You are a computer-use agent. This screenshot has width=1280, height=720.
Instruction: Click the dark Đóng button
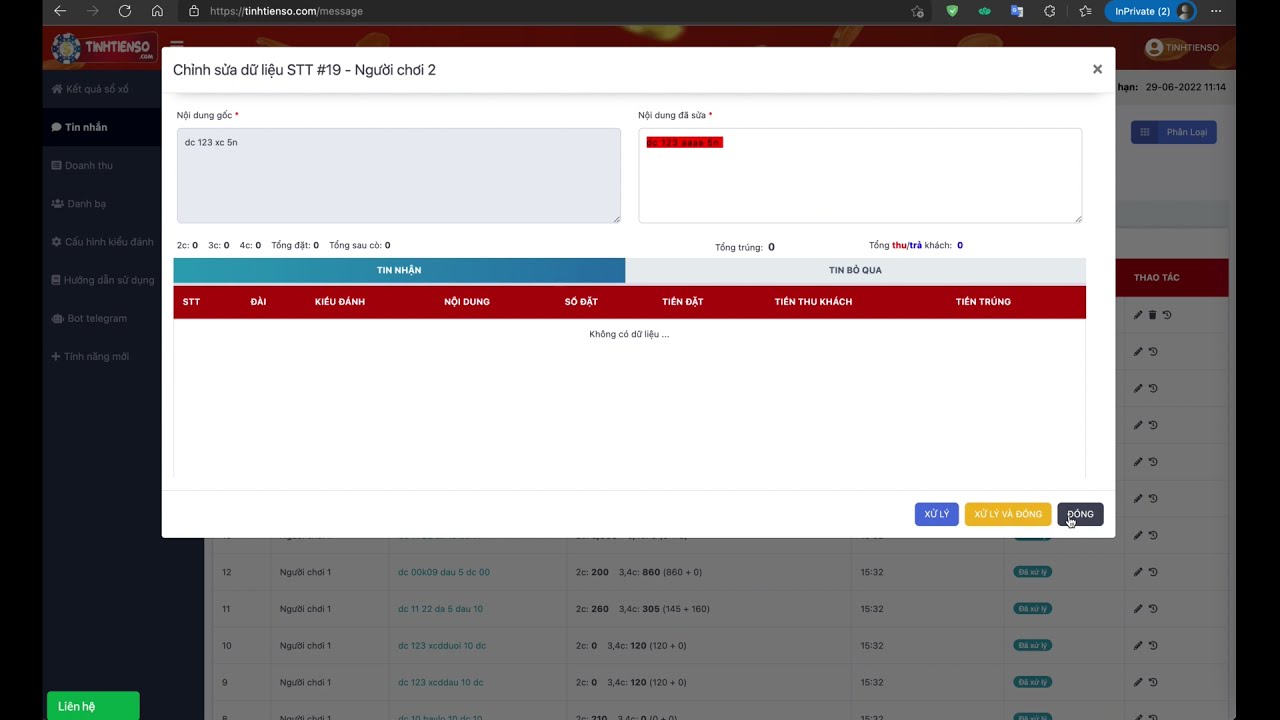1080,514
